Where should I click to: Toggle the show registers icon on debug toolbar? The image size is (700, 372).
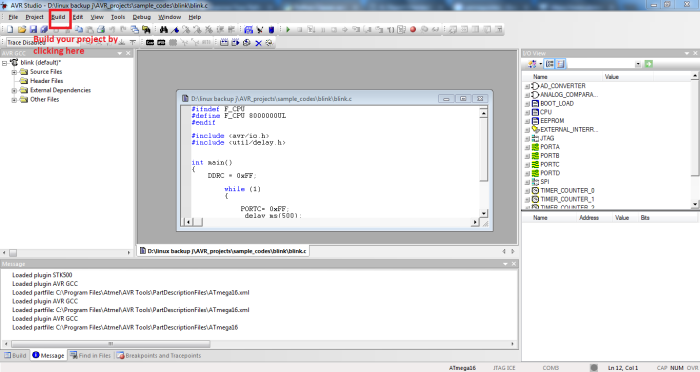(x=401, y=29)
